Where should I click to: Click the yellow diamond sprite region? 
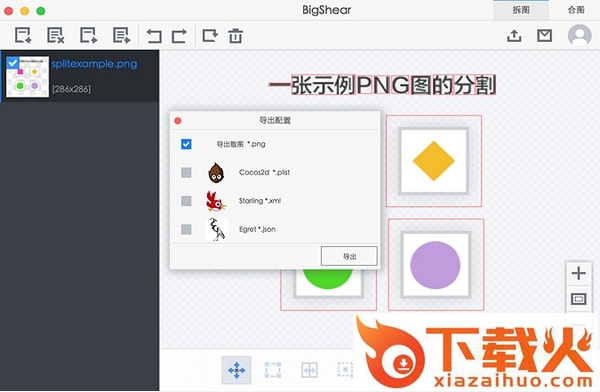pyautogui.click(x=434, y=161)
